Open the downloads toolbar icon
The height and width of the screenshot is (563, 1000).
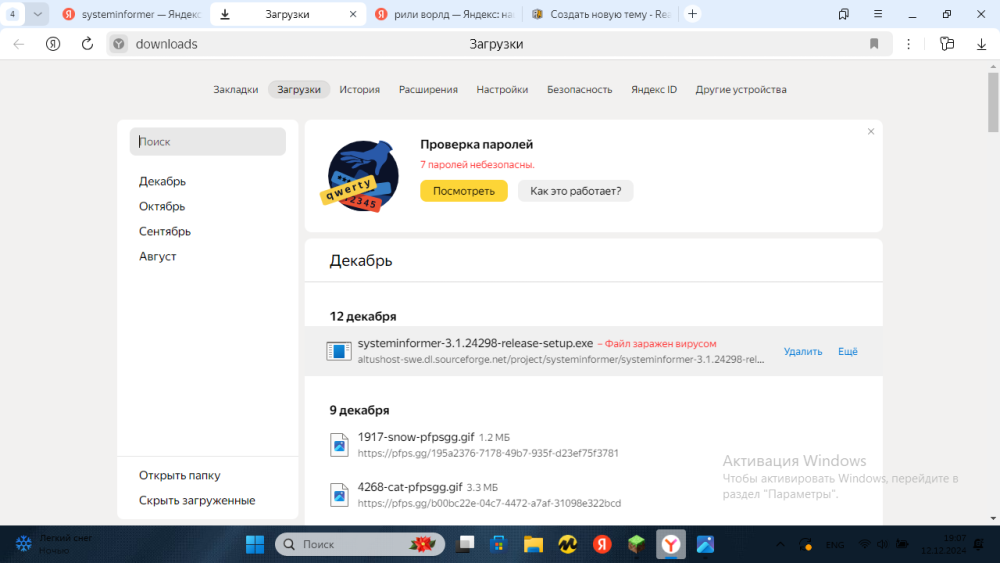pyautogui.click(x=982, y=44)
